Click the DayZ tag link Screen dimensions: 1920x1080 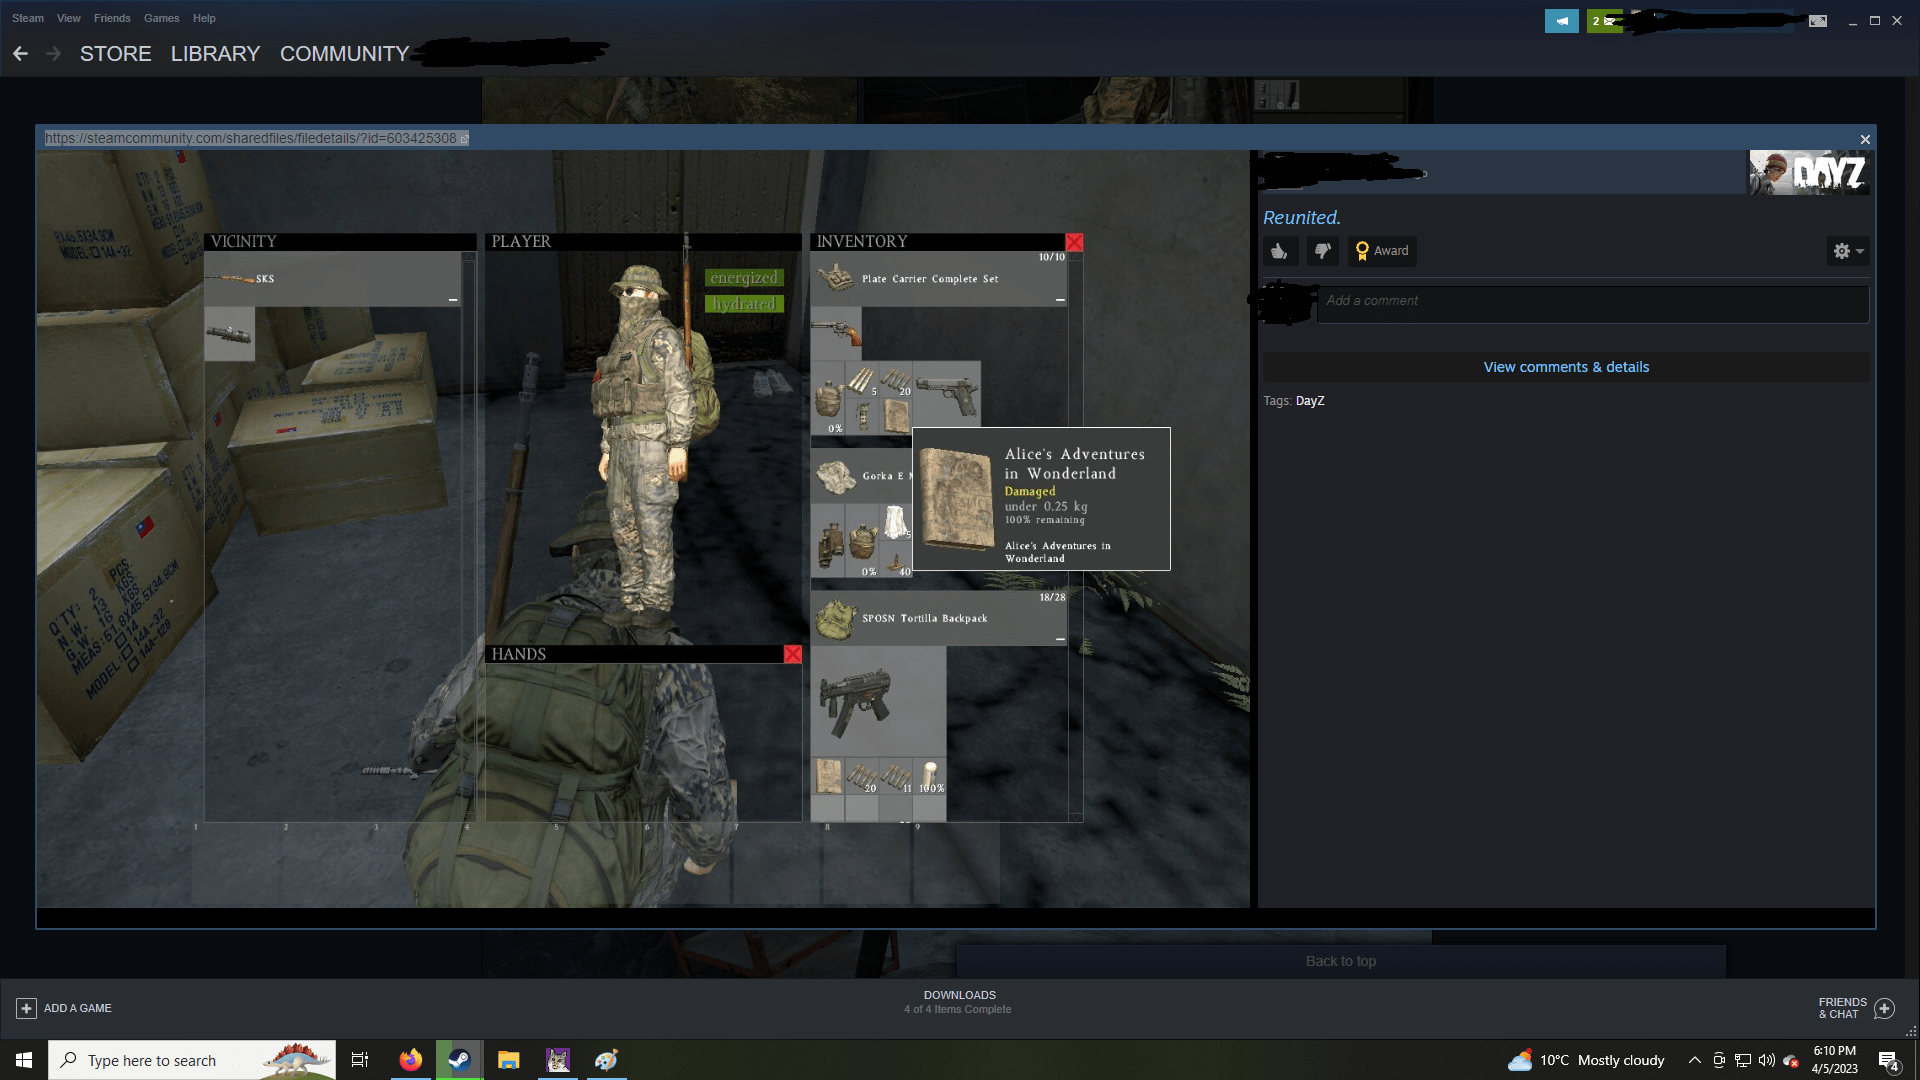tap(1309, 401)
